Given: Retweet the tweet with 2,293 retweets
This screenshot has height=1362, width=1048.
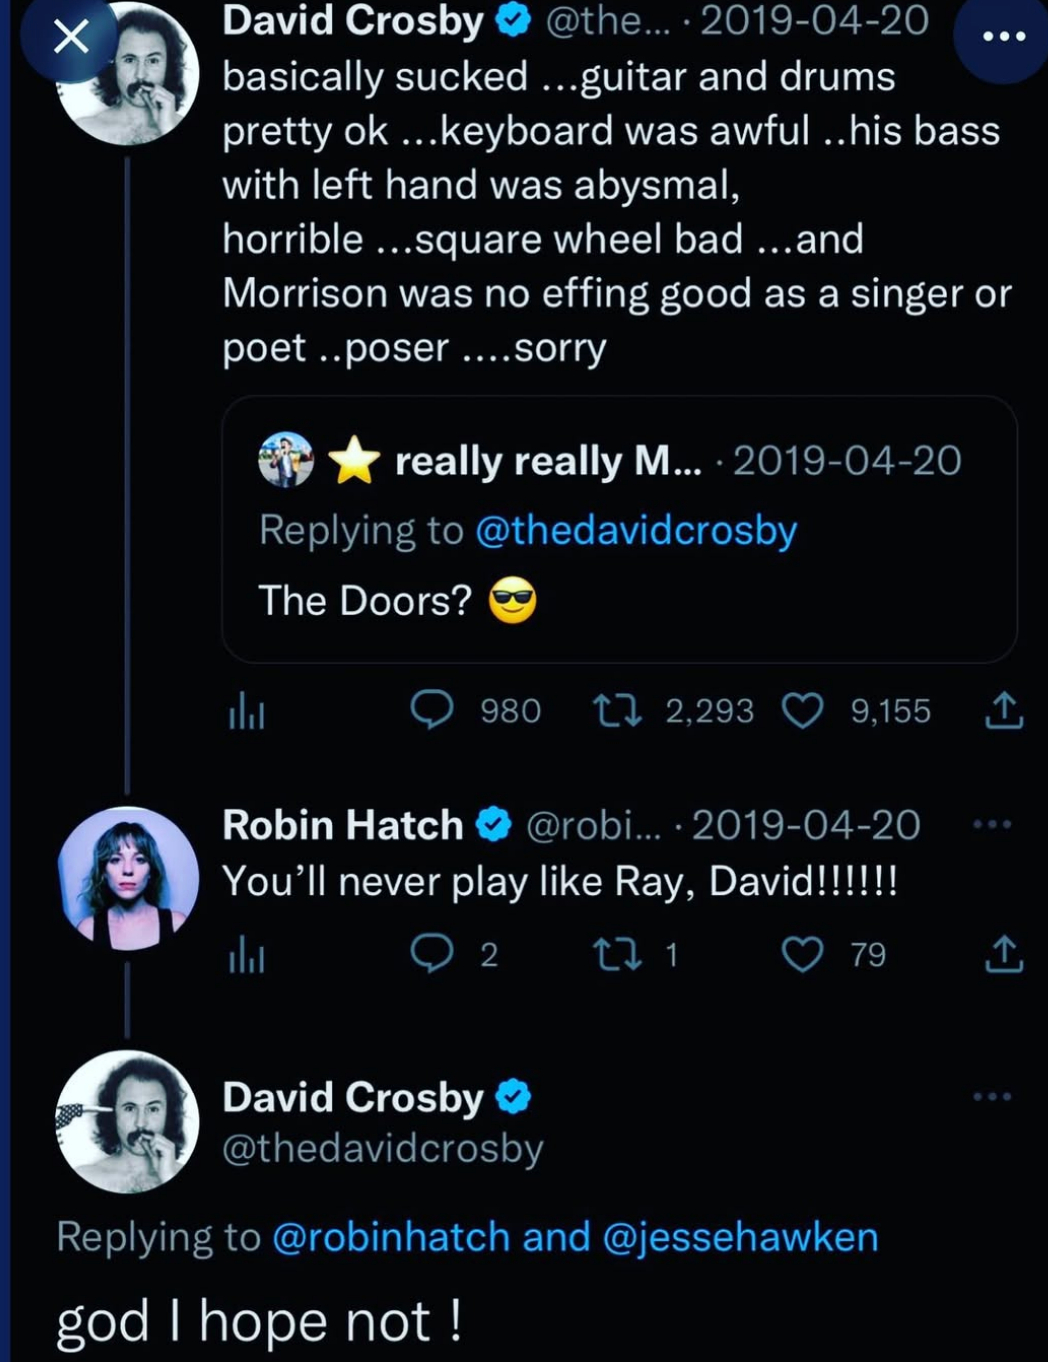Looking at the screenshot, I should click(x=618, y=711).
